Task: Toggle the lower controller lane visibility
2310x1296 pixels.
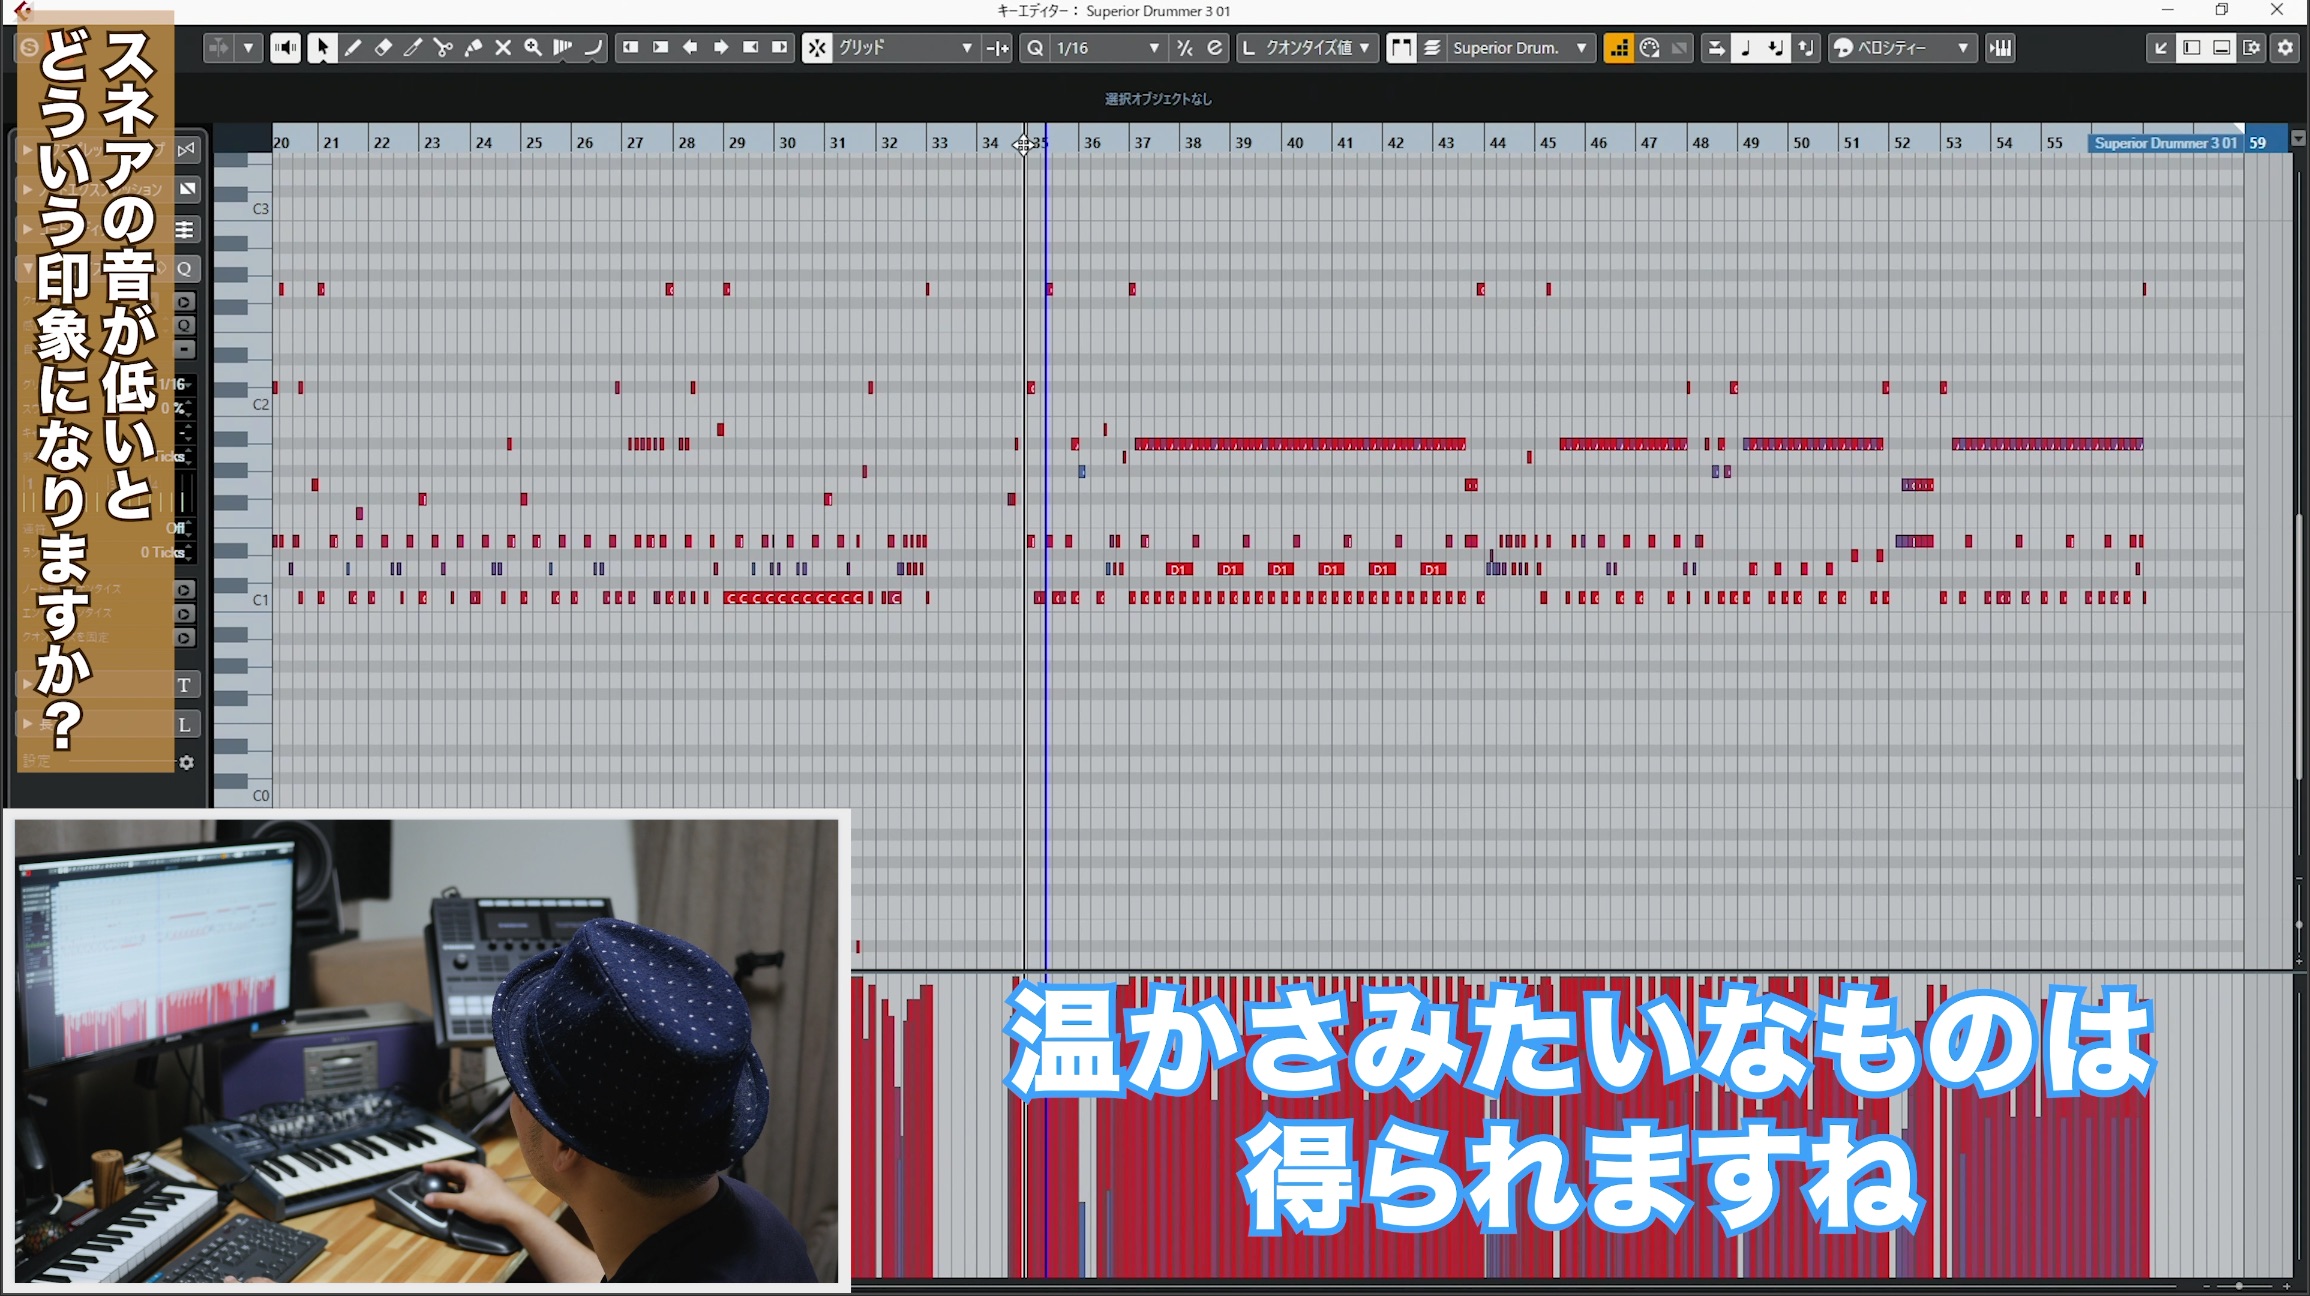Action: [2222, 48]
